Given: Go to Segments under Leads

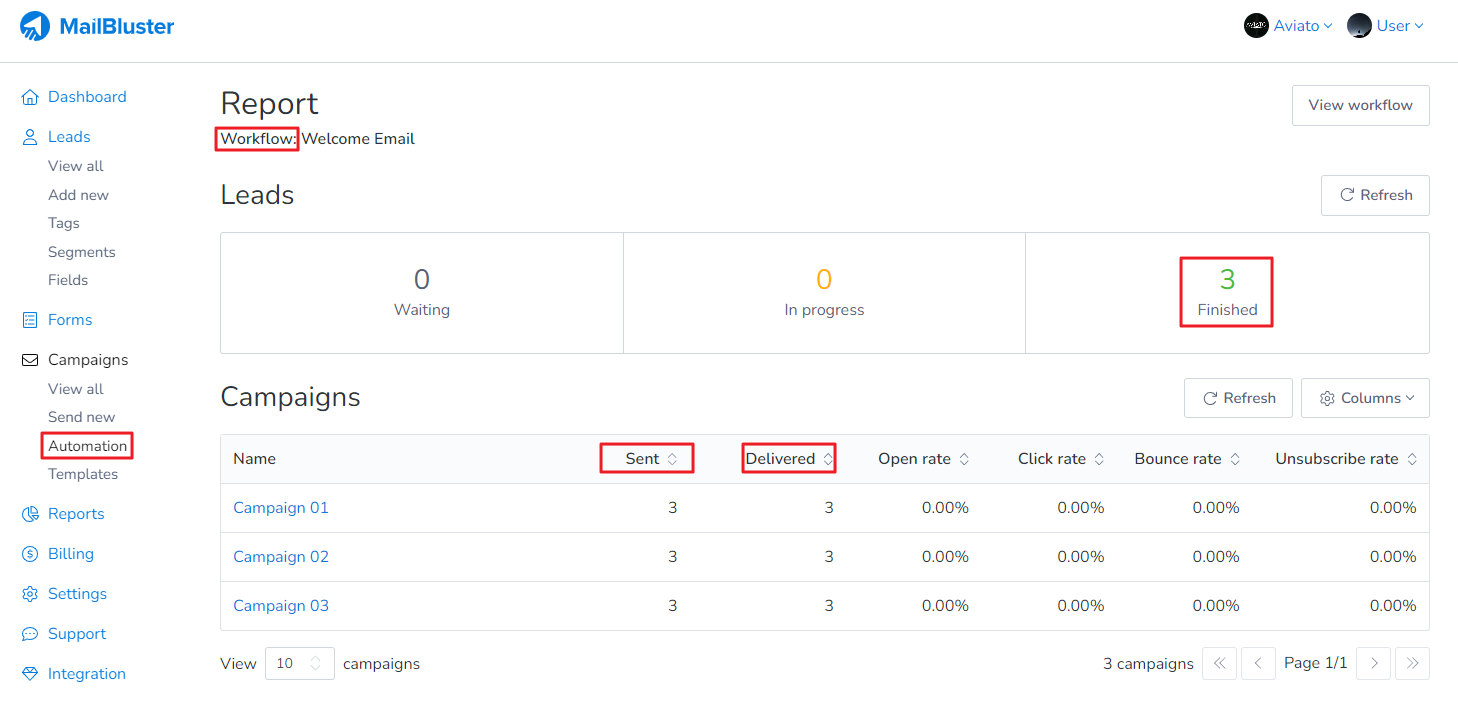Looking at the screenshot, I should [82, 252].
